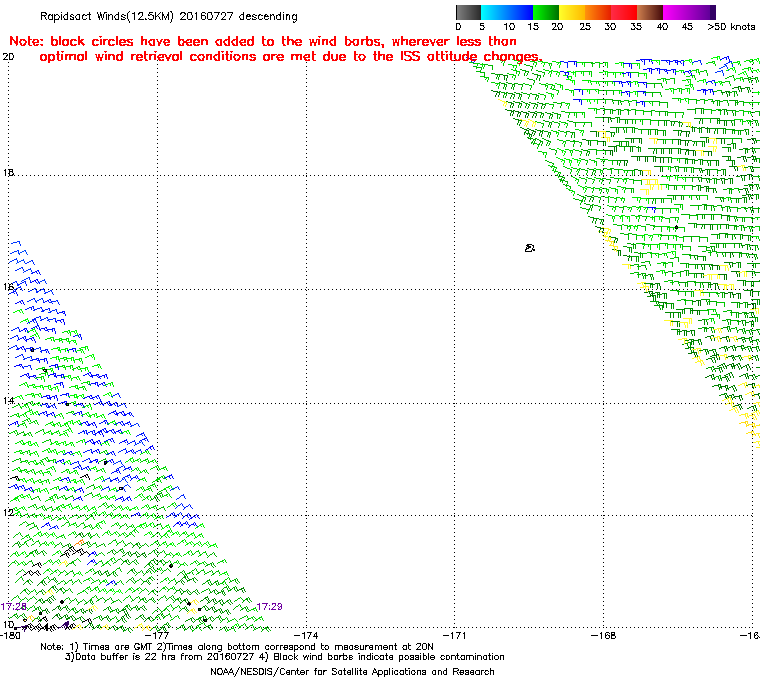The image size is (760, 688).
Task: Click the legend label "35"
Action: tap(636, 27)
